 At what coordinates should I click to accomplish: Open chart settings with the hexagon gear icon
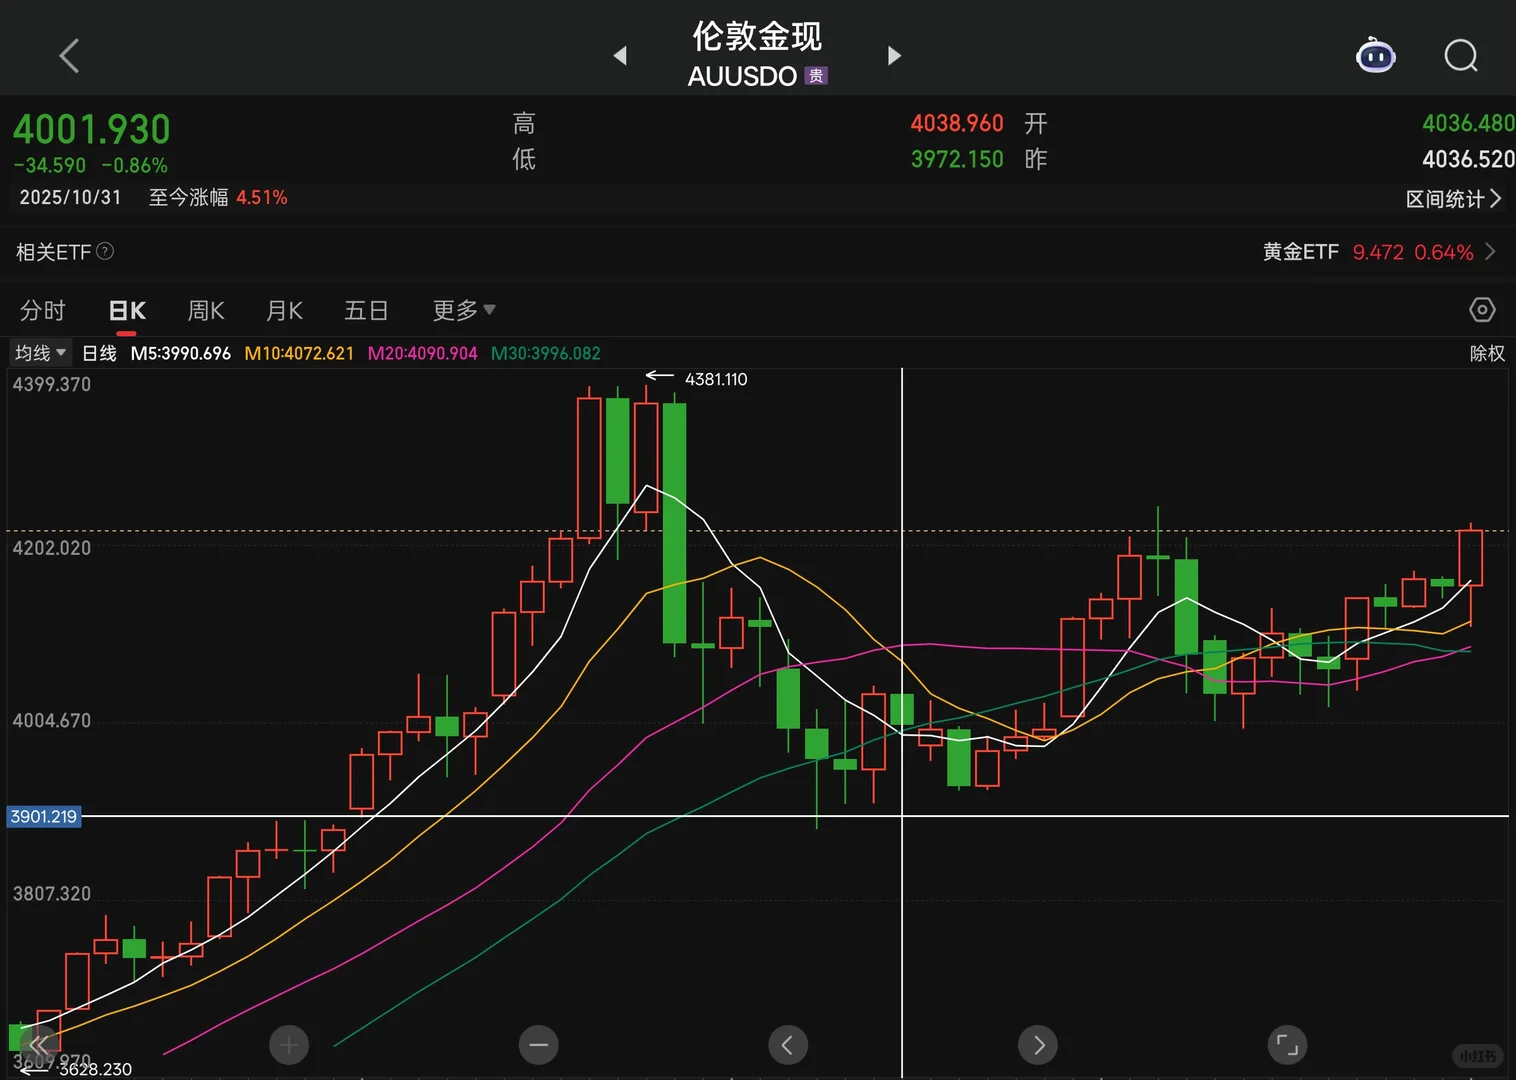coord(1482,310)
